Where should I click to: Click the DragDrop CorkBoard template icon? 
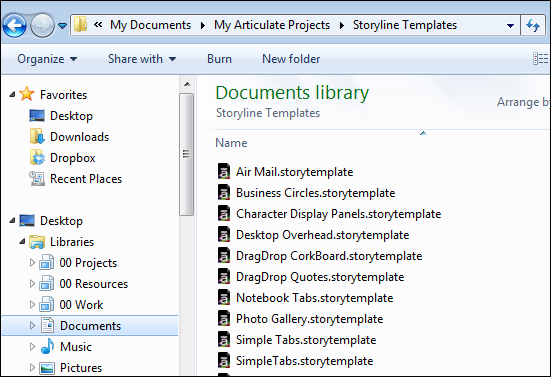(x=224, y=255)
